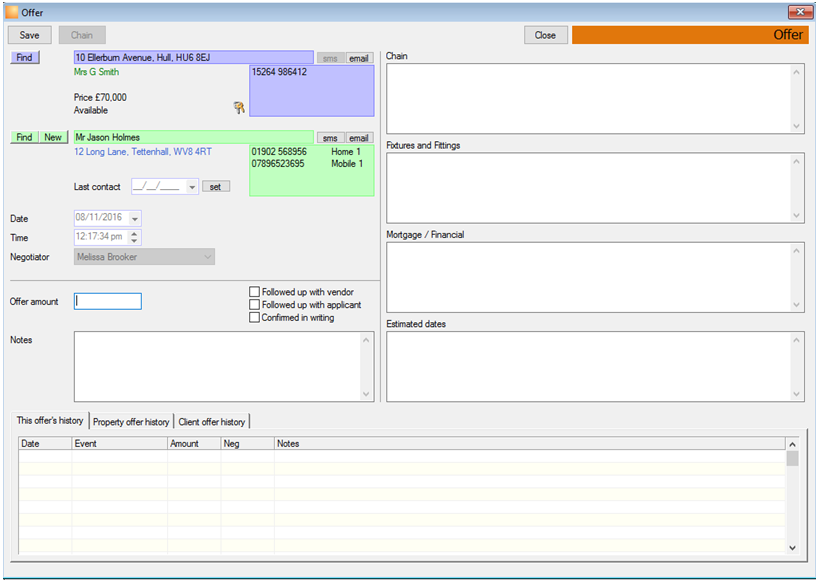Screen dimensions: 817x580
Task: Click the set button for Last contact
Action: [216, 187]
